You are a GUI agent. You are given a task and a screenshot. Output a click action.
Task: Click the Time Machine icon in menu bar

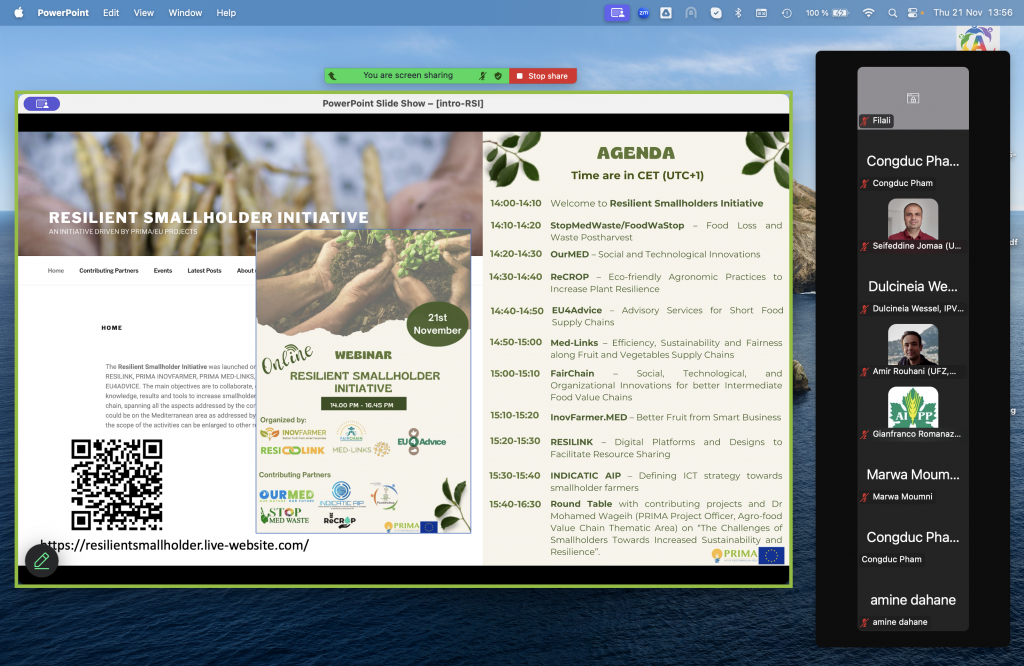pyautogui.click(x=787, y=13)
